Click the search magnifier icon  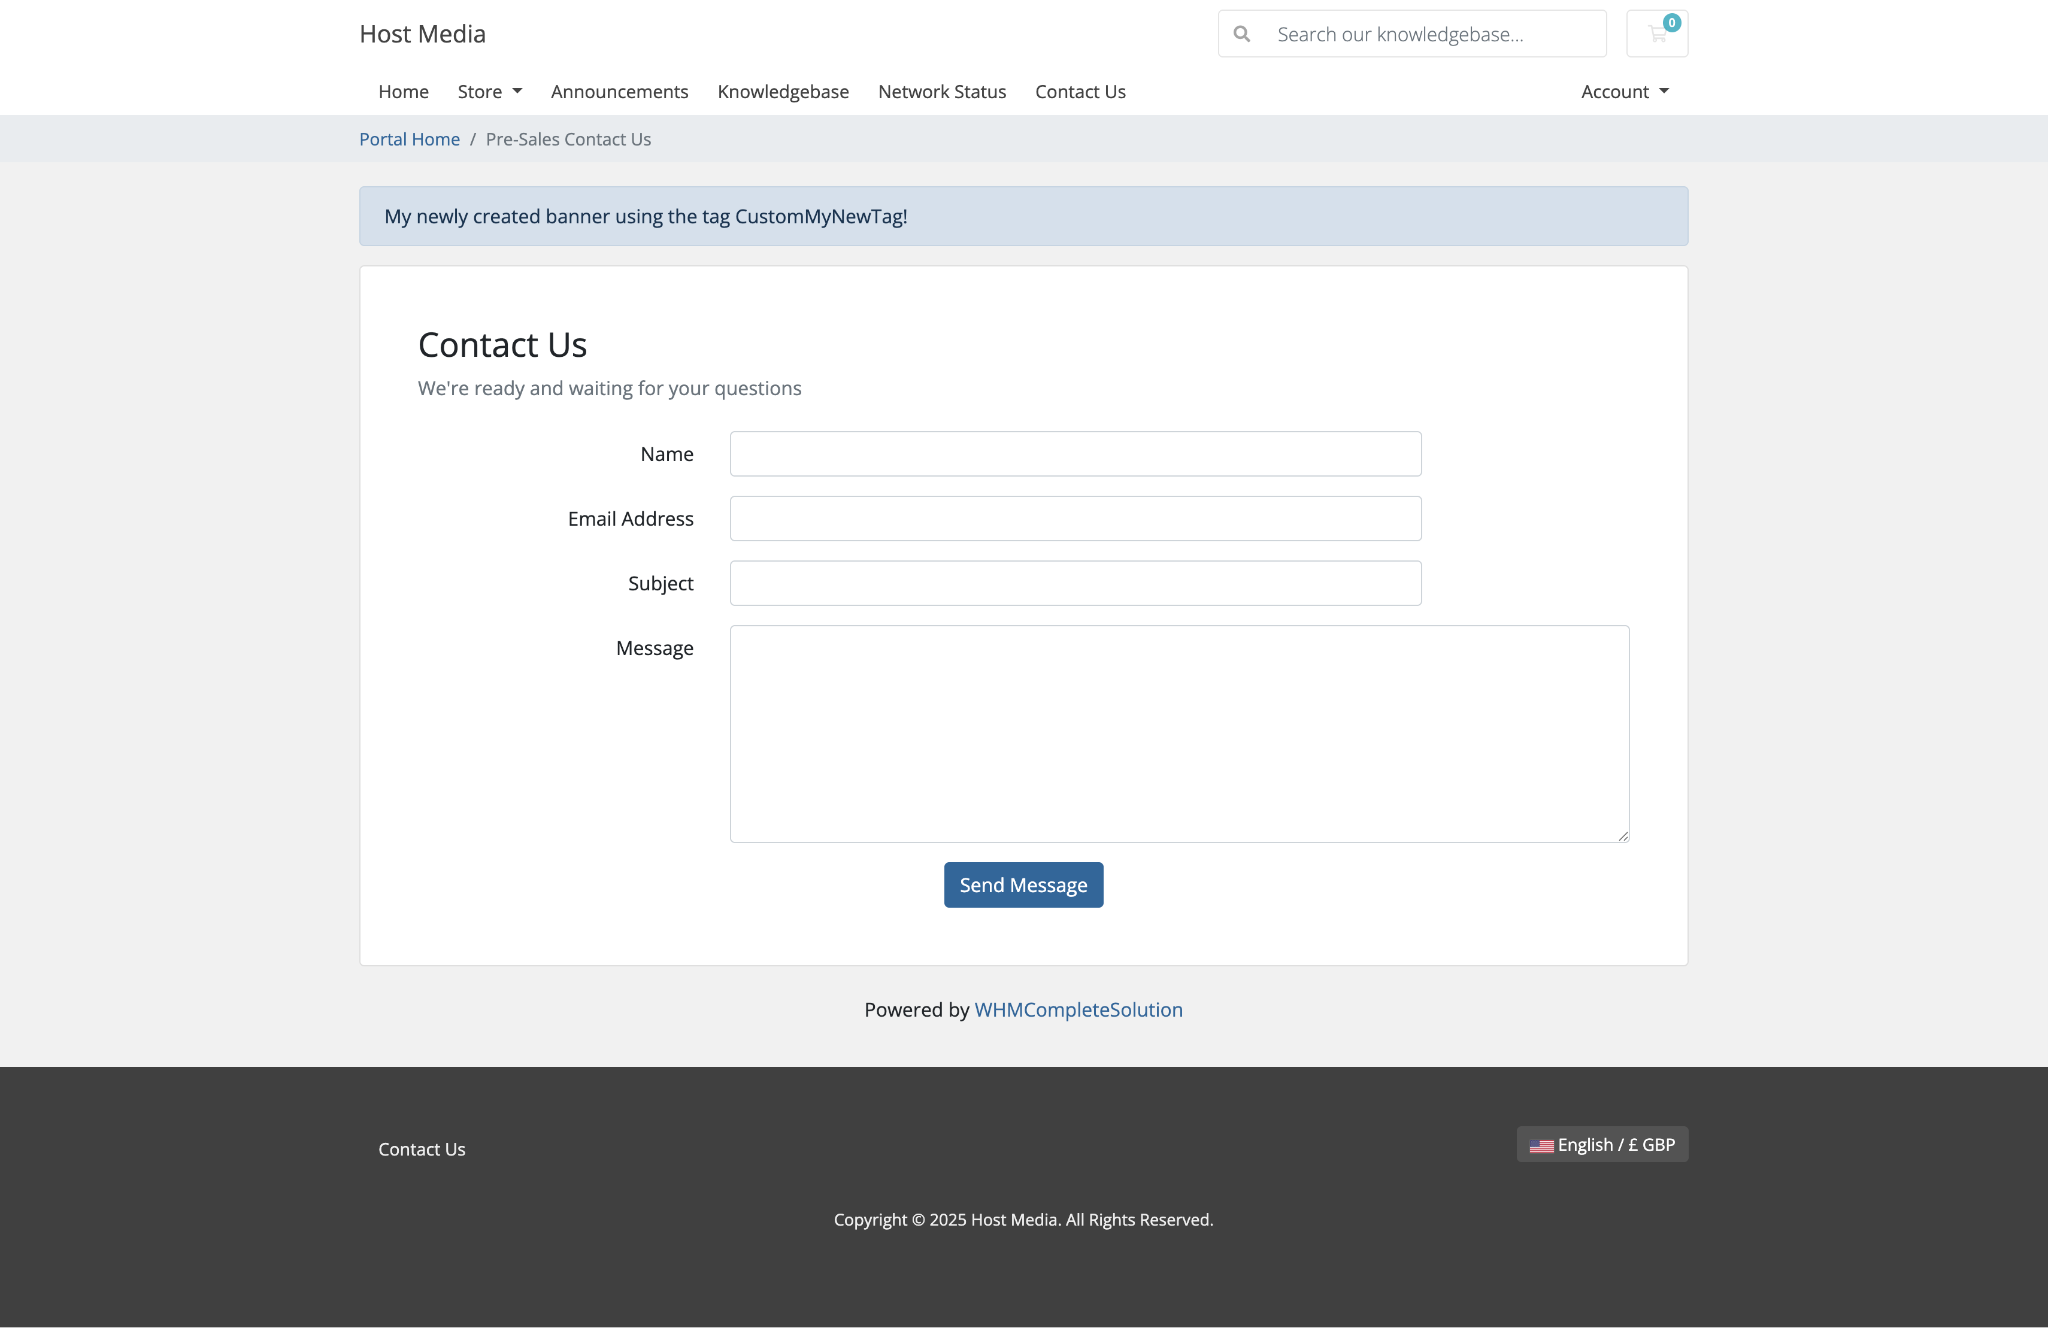[1242, 34]
